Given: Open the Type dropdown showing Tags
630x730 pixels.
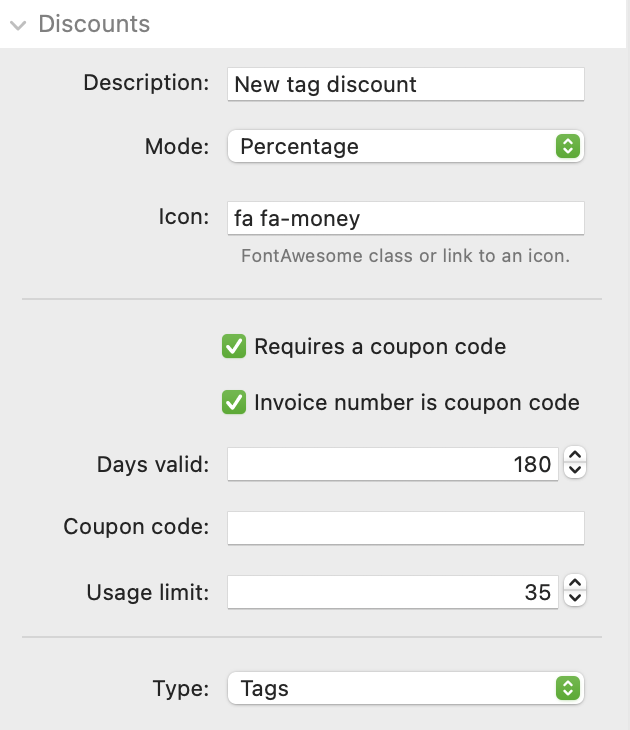Looking at the screenshot, I should (392, 688).
